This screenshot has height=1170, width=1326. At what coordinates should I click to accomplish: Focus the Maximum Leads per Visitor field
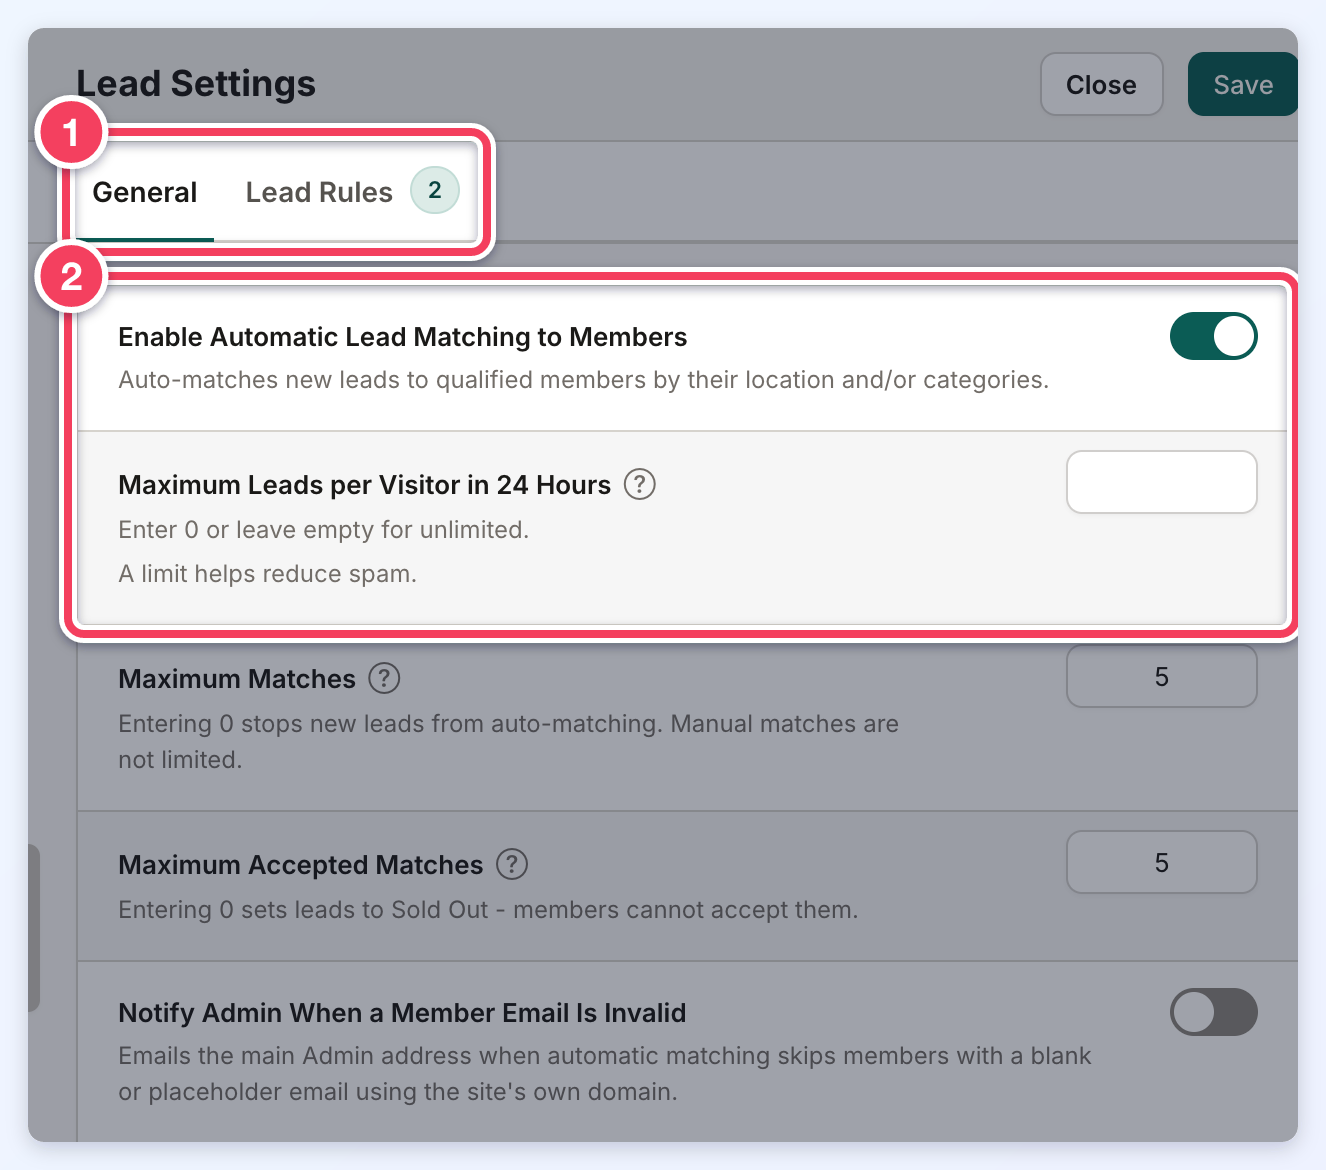click(1162, 482)
